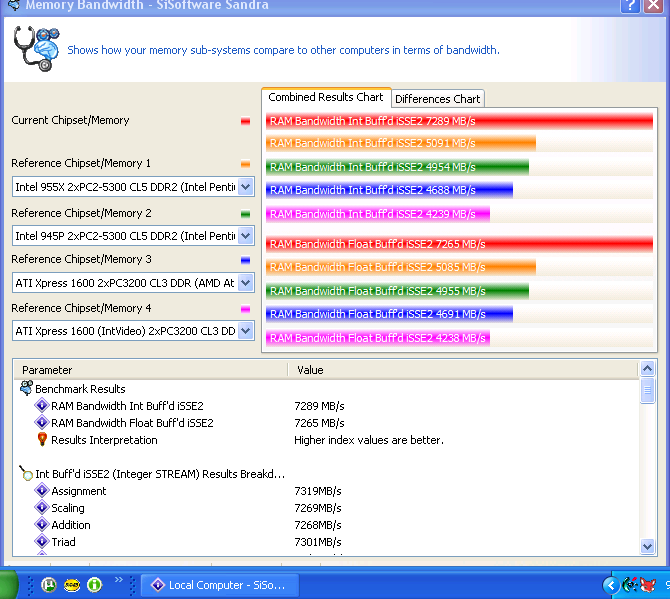Click the diamond icon beside RAM Bandwidth Int Buff'd iSSE2
Viewport: 670px width, 599px height.
coord(42,405)
